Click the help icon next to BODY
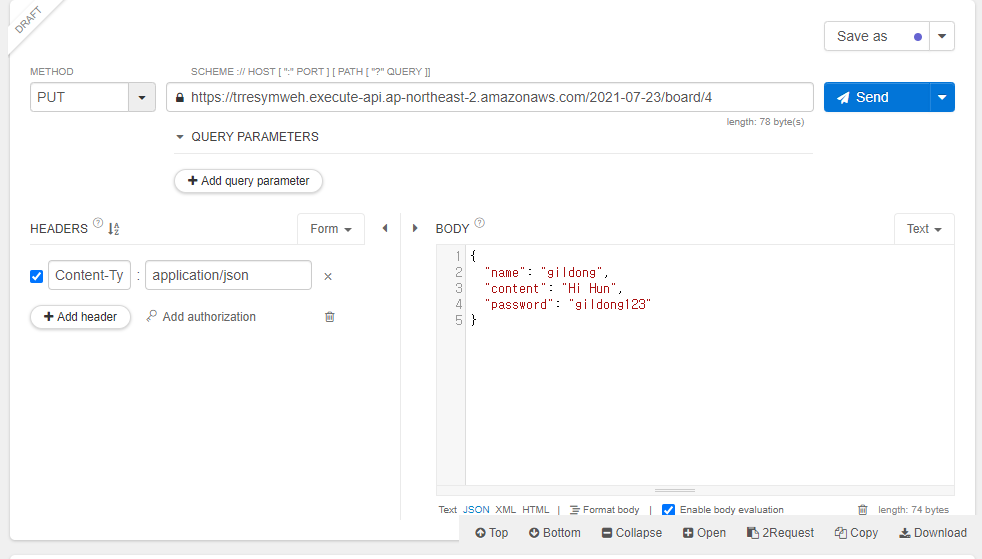This screenshot has width=982, height=559. click(480, 224)
